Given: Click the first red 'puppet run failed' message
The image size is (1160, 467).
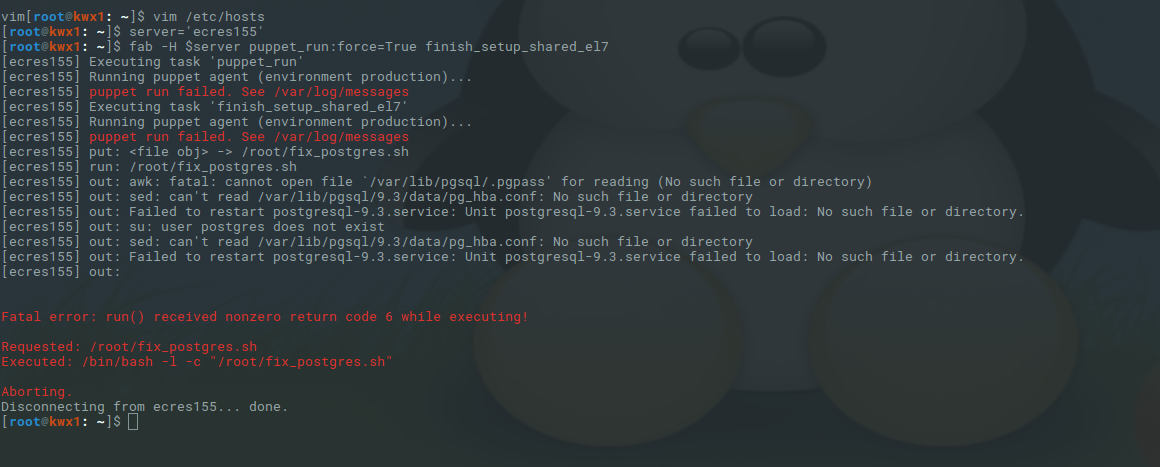Looking at the screenshot, I should (x=249, y=92).
